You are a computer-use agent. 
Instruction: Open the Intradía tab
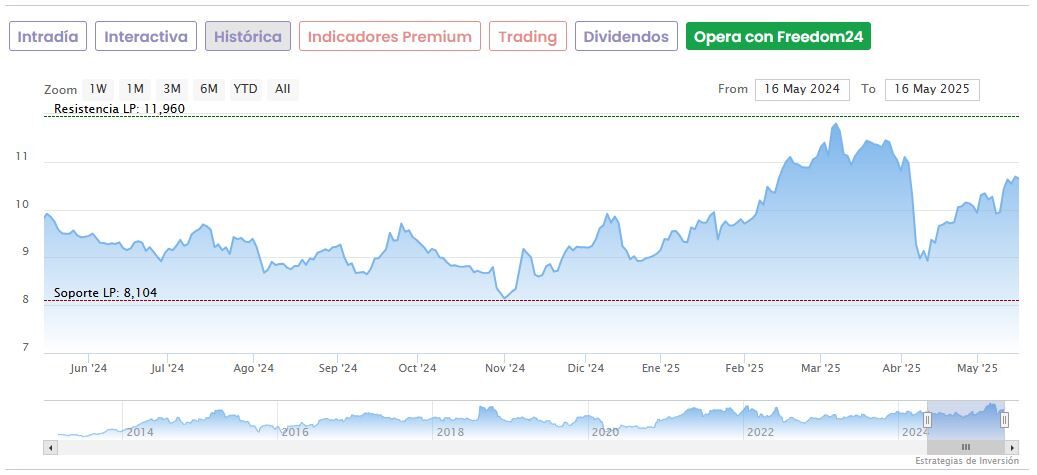(48, 37)
